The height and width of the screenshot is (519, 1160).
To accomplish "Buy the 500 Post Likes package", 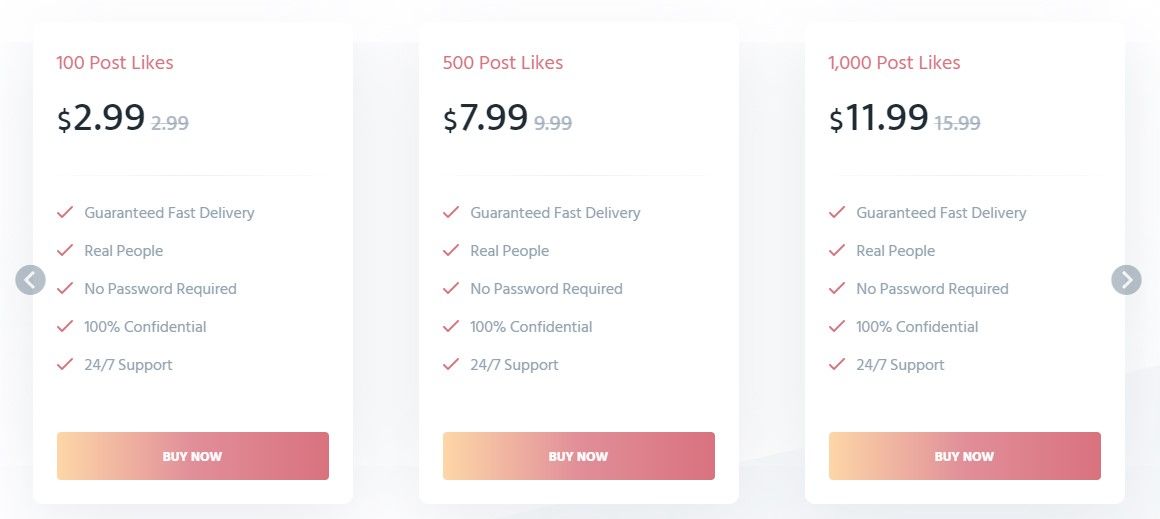I will click(x=579, y=456).
